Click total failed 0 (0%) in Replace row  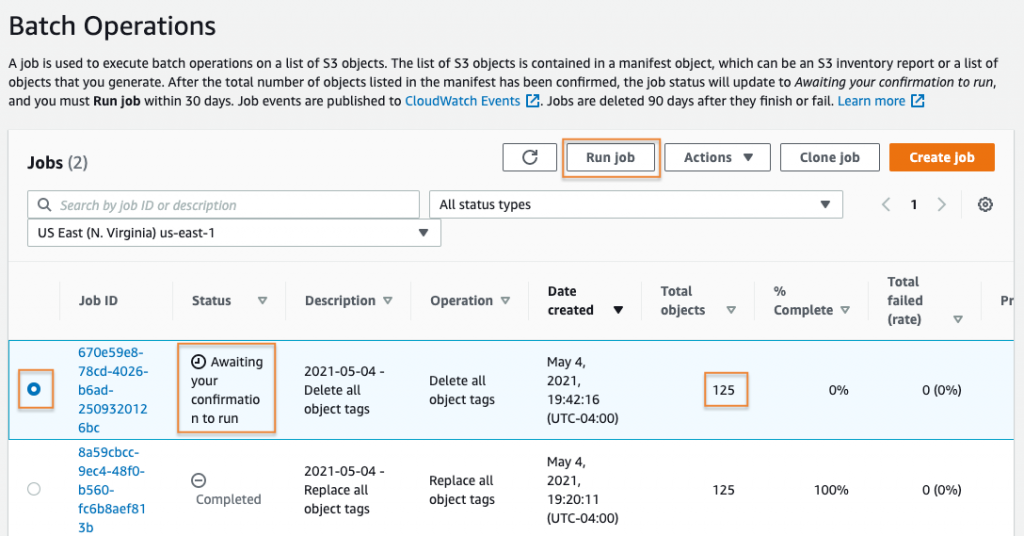click(x=941, y=490)
